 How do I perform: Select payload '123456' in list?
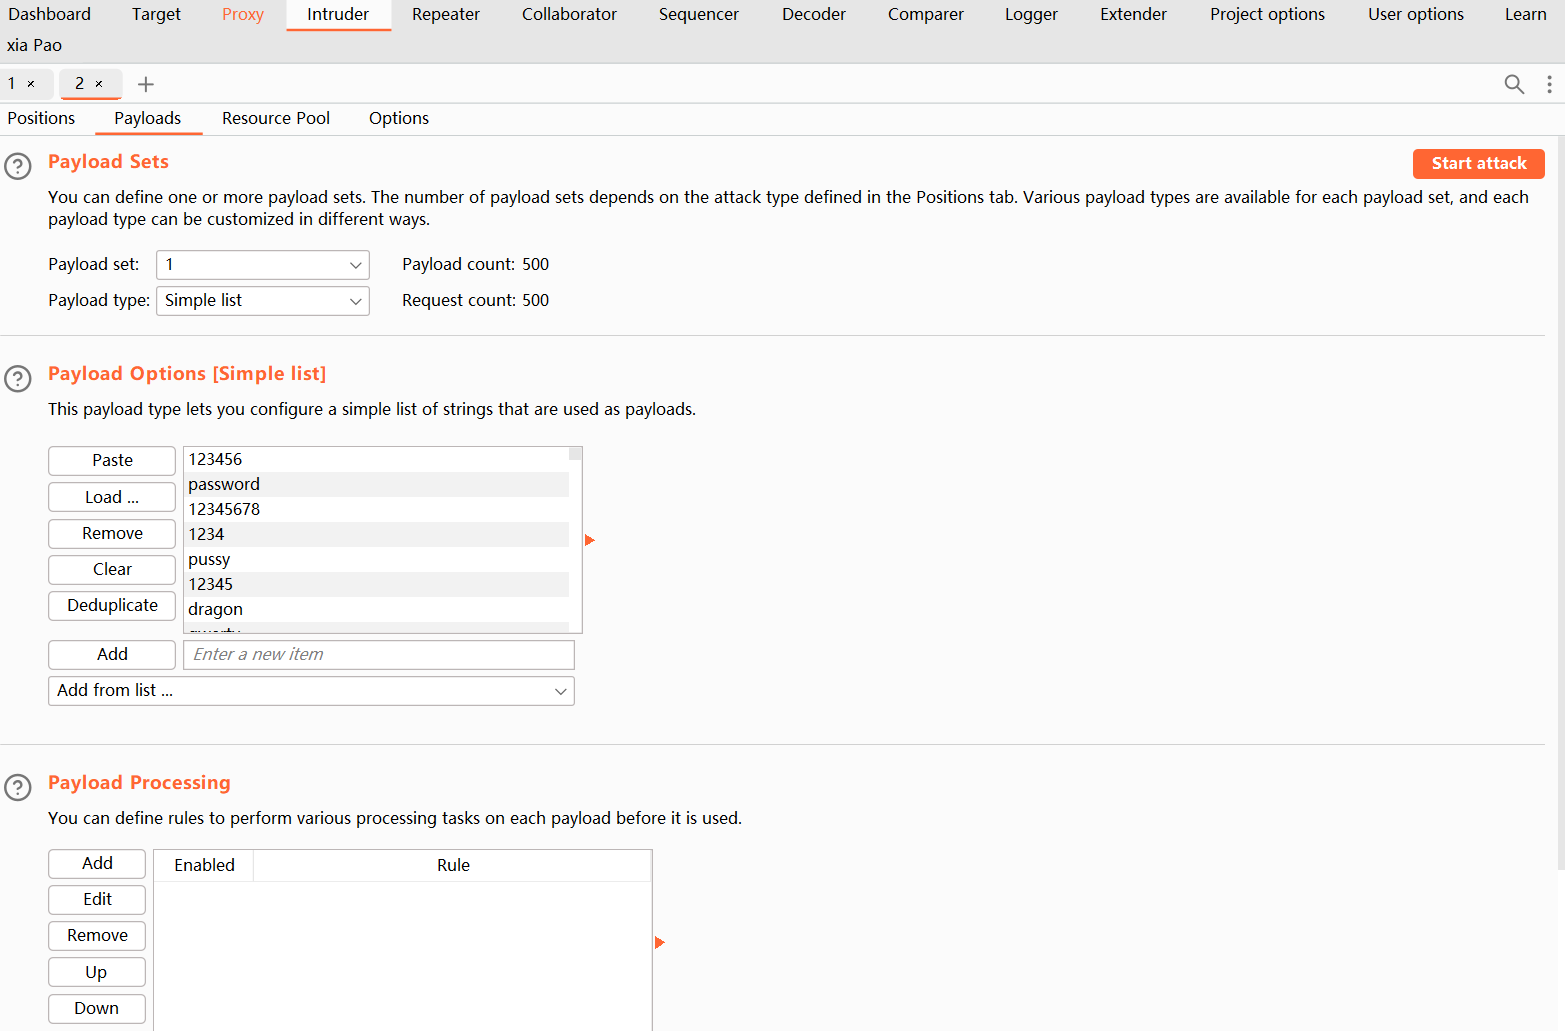point(376,459)
